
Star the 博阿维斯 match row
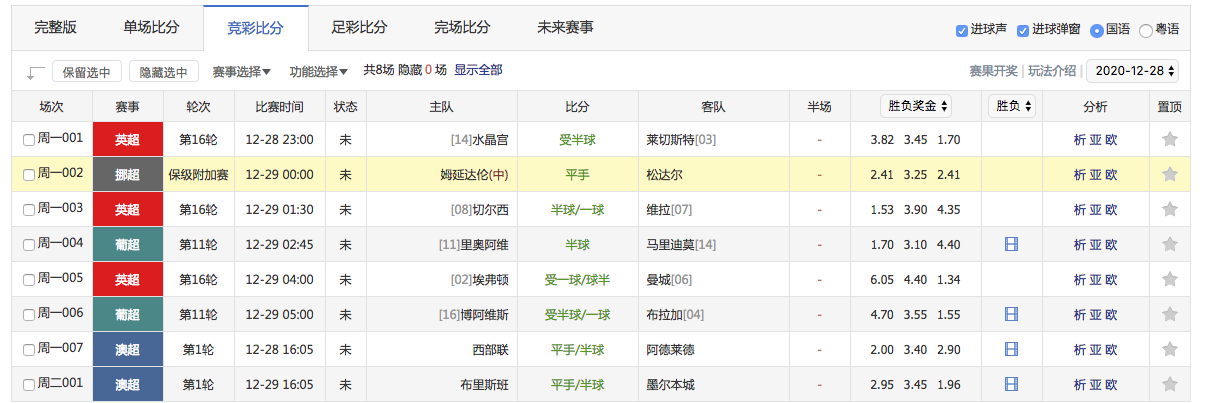1170,315
